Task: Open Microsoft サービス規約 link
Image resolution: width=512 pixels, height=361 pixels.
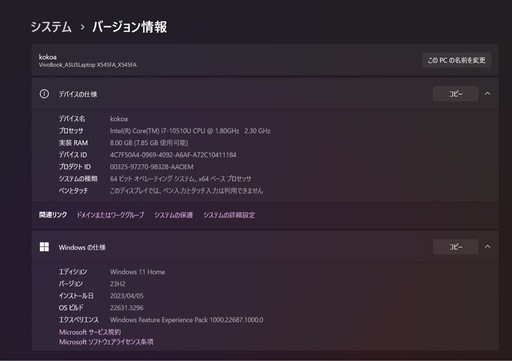Action: tap(90, 332)
